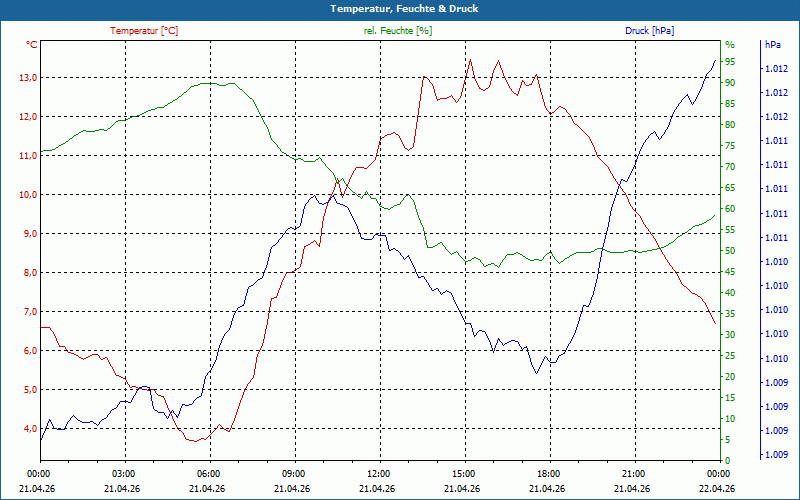The width and height of the screenshot is (800, 500).
Task: Click the 95 tick on the humidity axis
Action: 730,62
